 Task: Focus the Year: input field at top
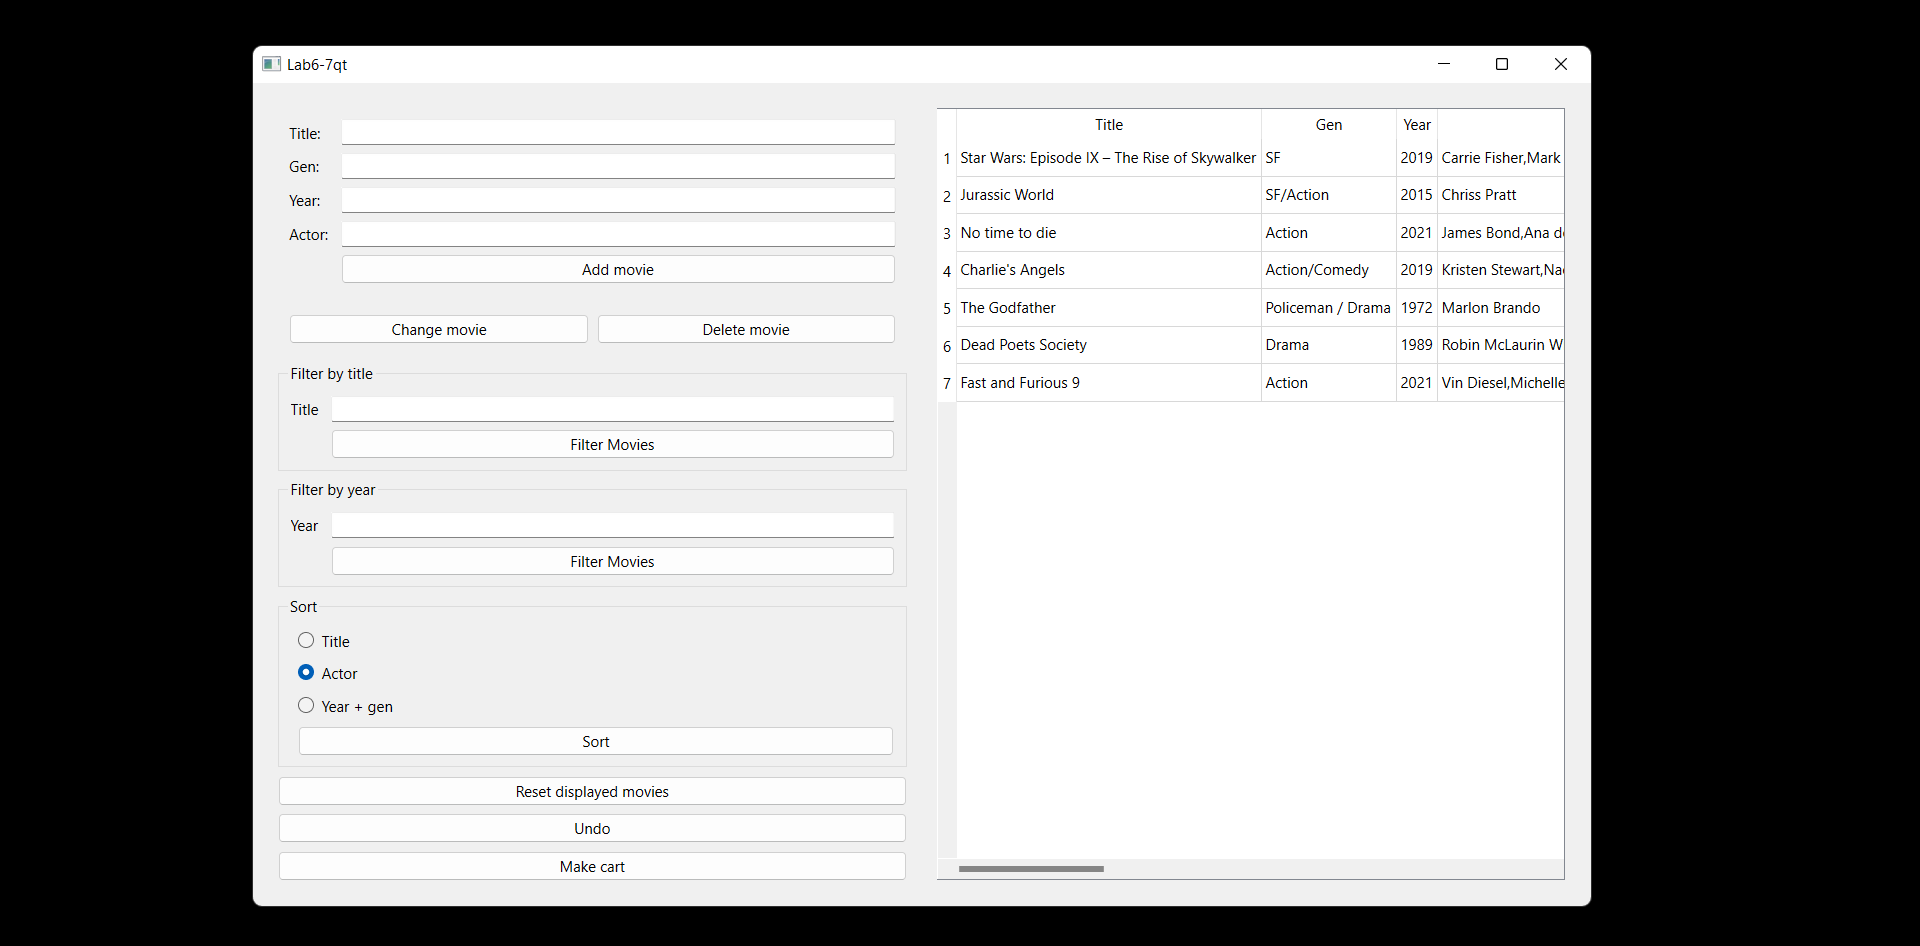coord(618,201)
